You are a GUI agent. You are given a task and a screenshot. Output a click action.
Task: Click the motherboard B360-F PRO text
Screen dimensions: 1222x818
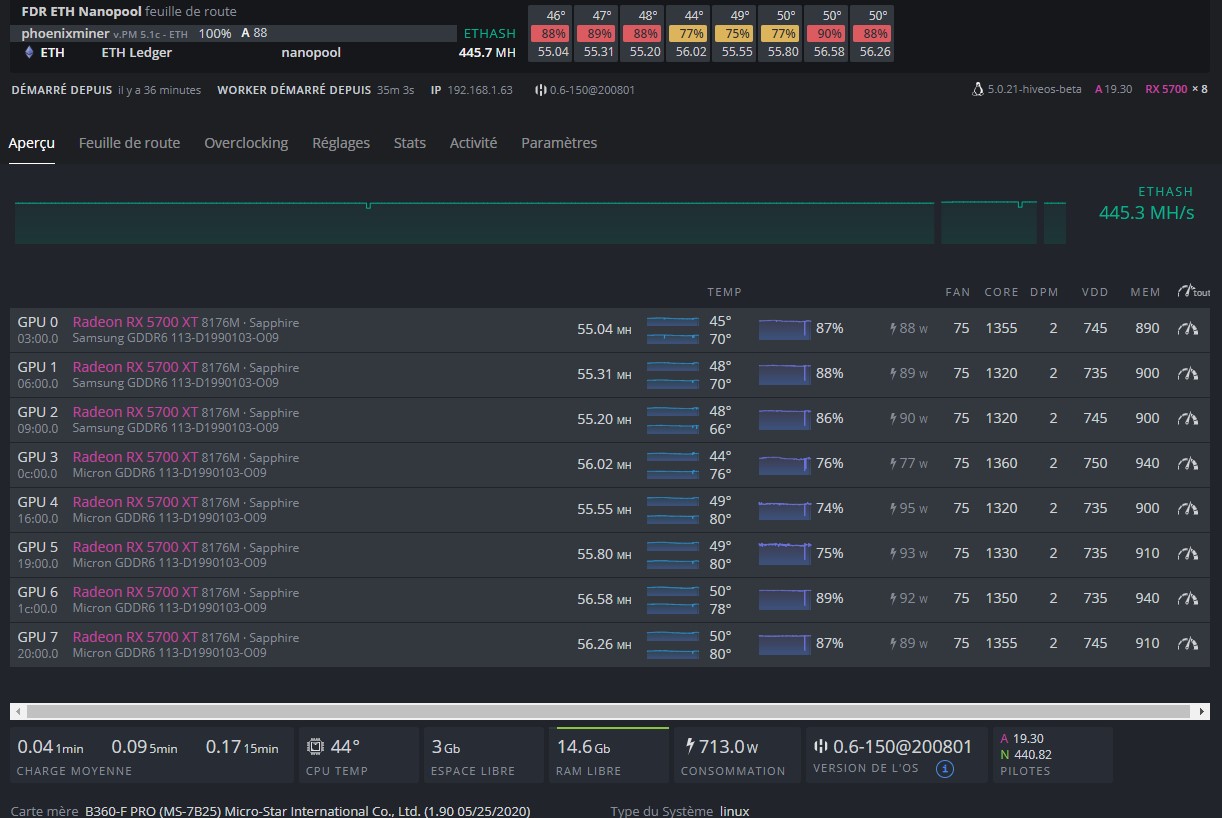(307, 810)
